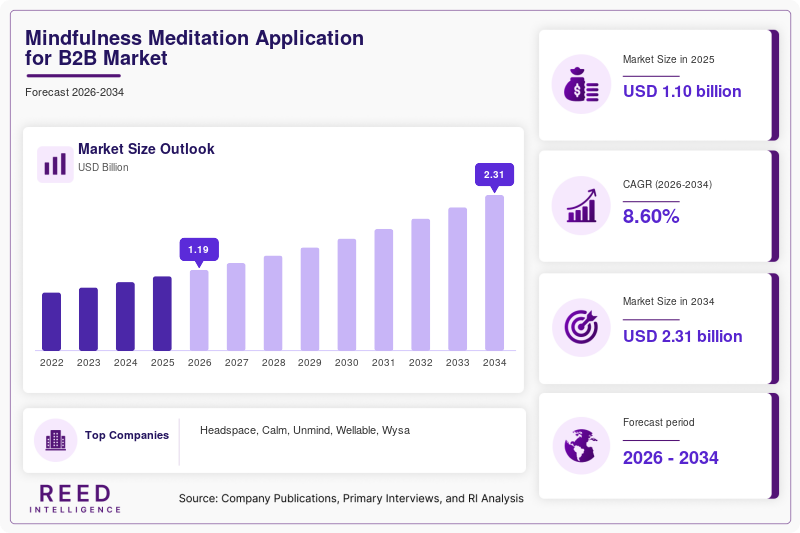Click the 2024 axis label

(x=126, y=363)
